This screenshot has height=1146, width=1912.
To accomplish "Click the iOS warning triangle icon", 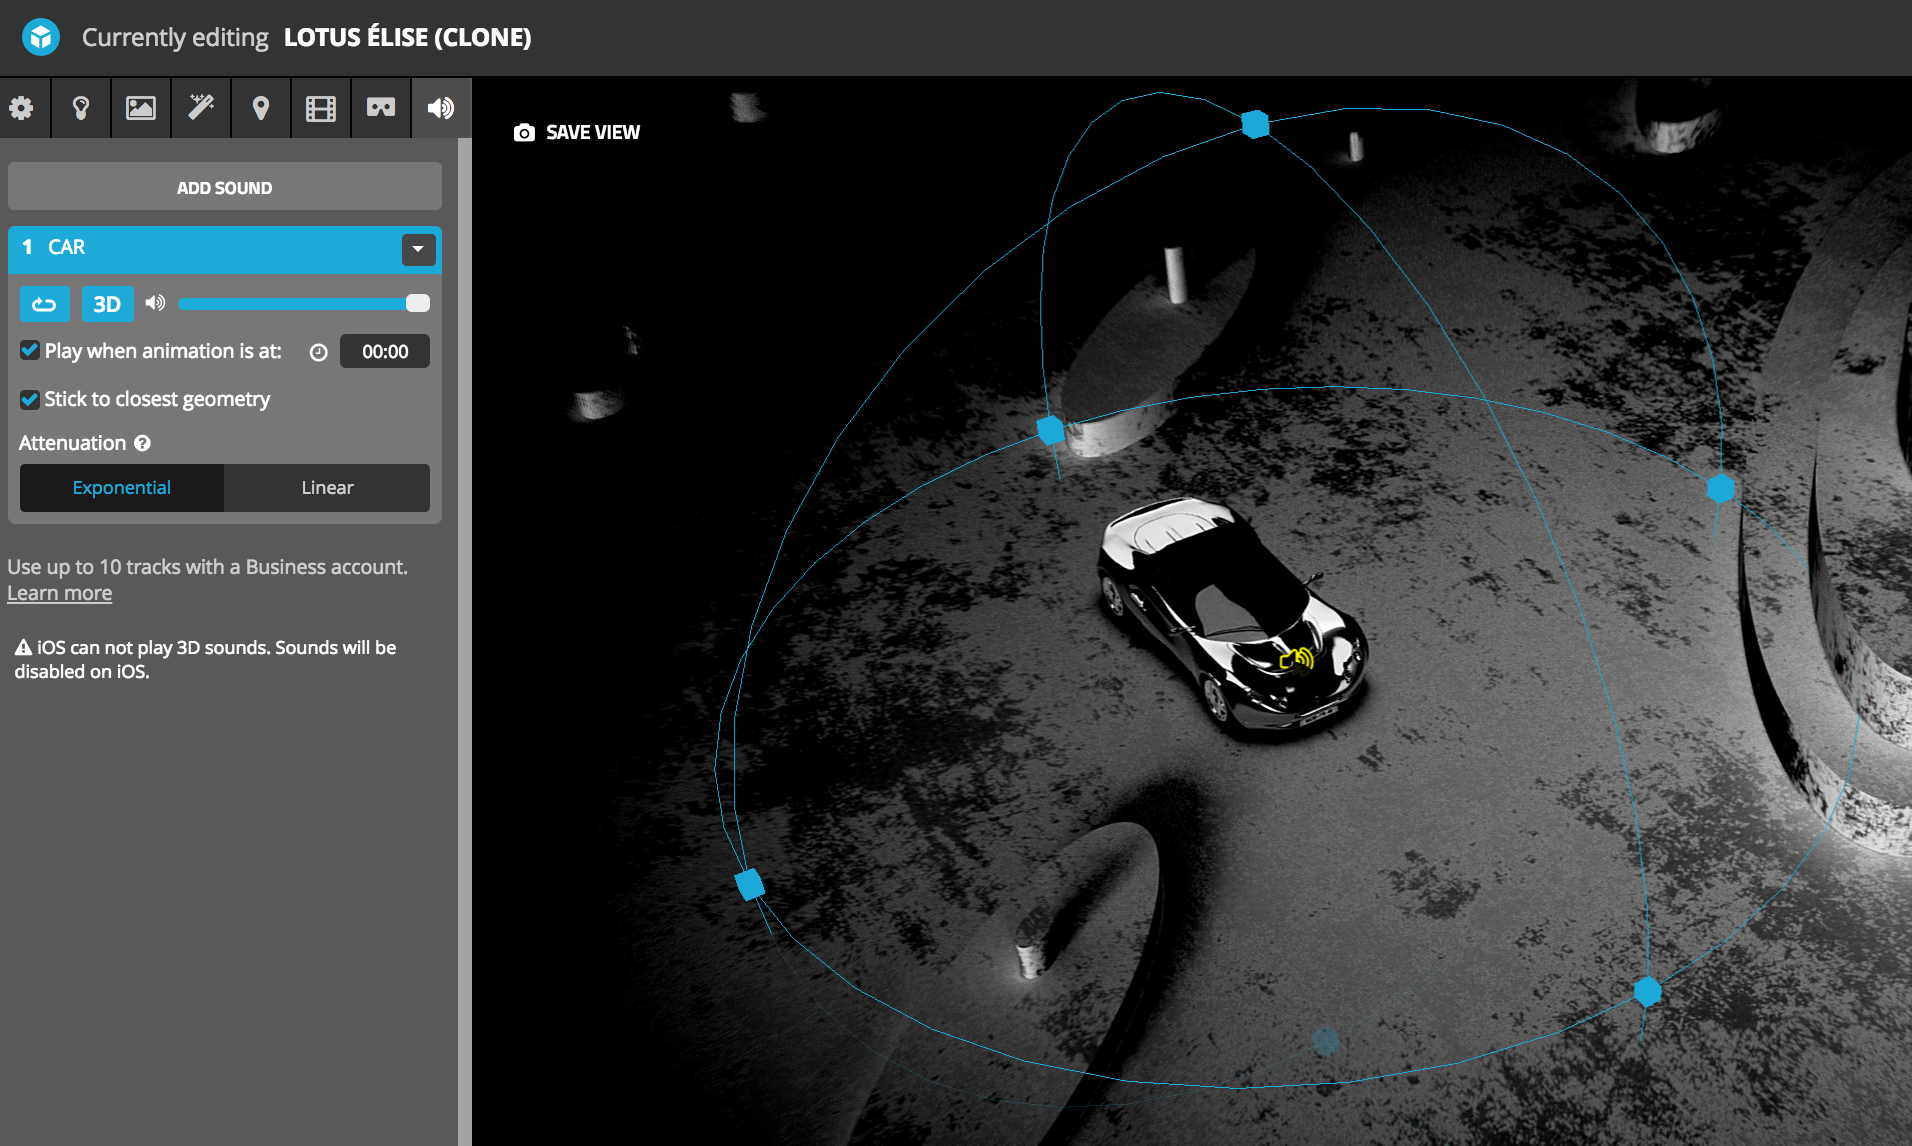I will click(x=23, y=648).
